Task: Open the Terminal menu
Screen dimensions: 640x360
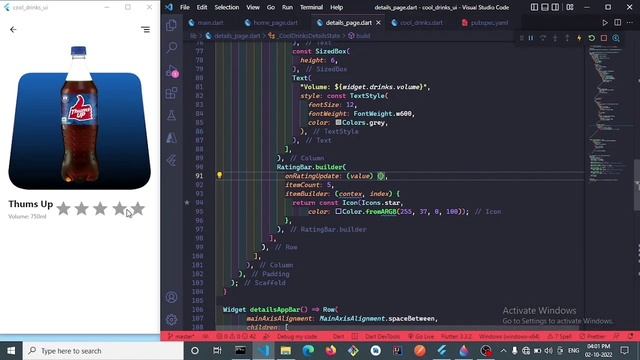Action: point(311,7)
